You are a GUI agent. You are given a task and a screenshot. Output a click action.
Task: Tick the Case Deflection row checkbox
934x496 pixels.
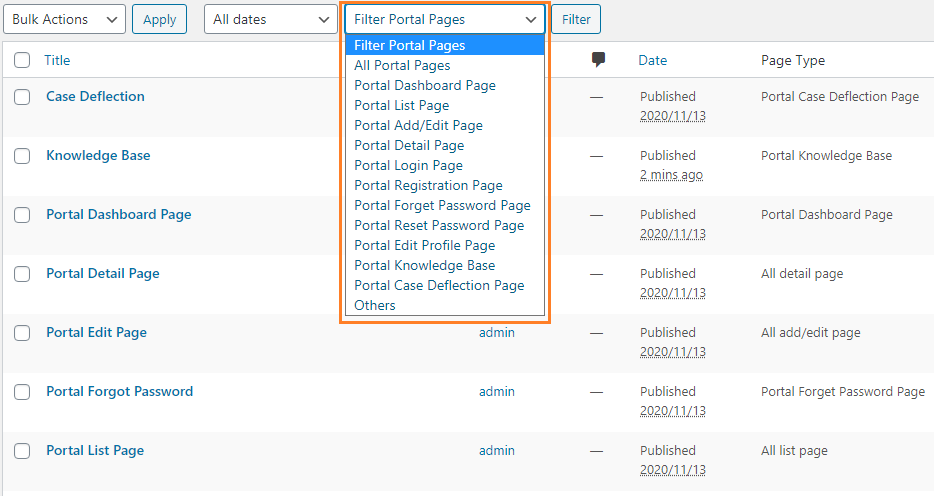(22, 97)
